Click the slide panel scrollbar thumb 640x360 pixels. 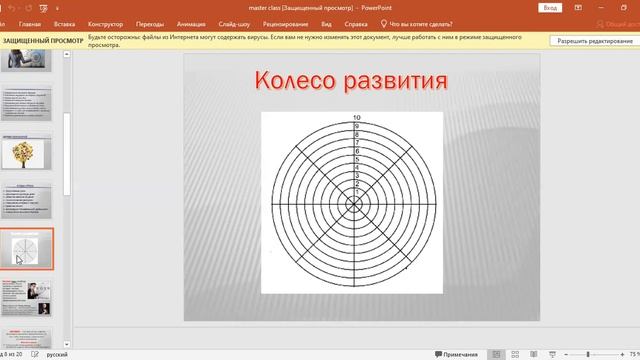67,154
